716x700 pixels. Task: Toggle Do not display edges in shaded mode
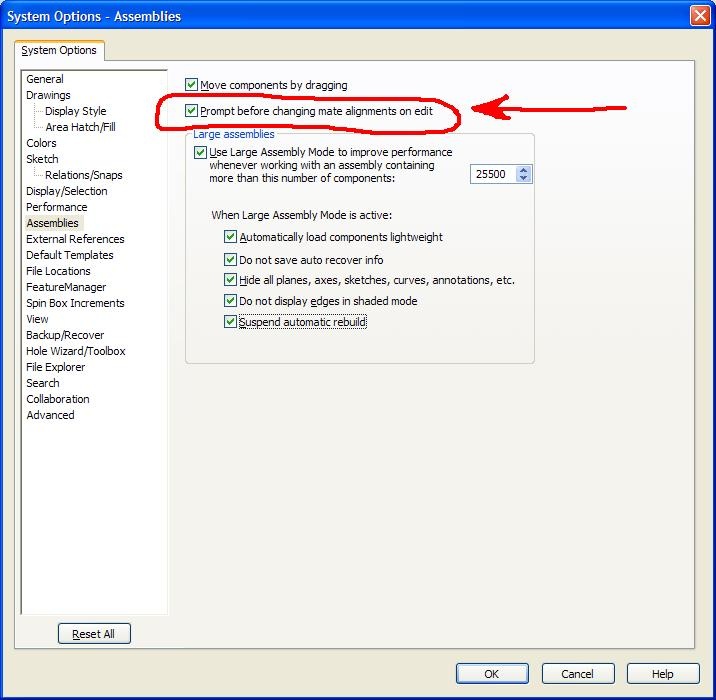pyautogui.click(x=230, y=300)
